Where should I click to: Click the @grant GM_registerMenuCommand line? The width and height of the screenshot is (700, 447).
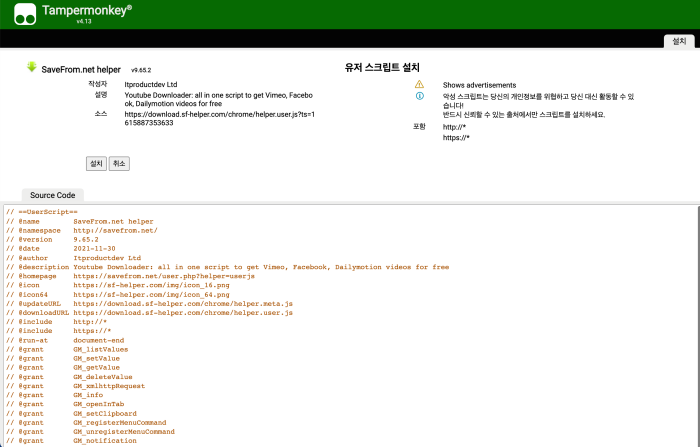[86, 422]
